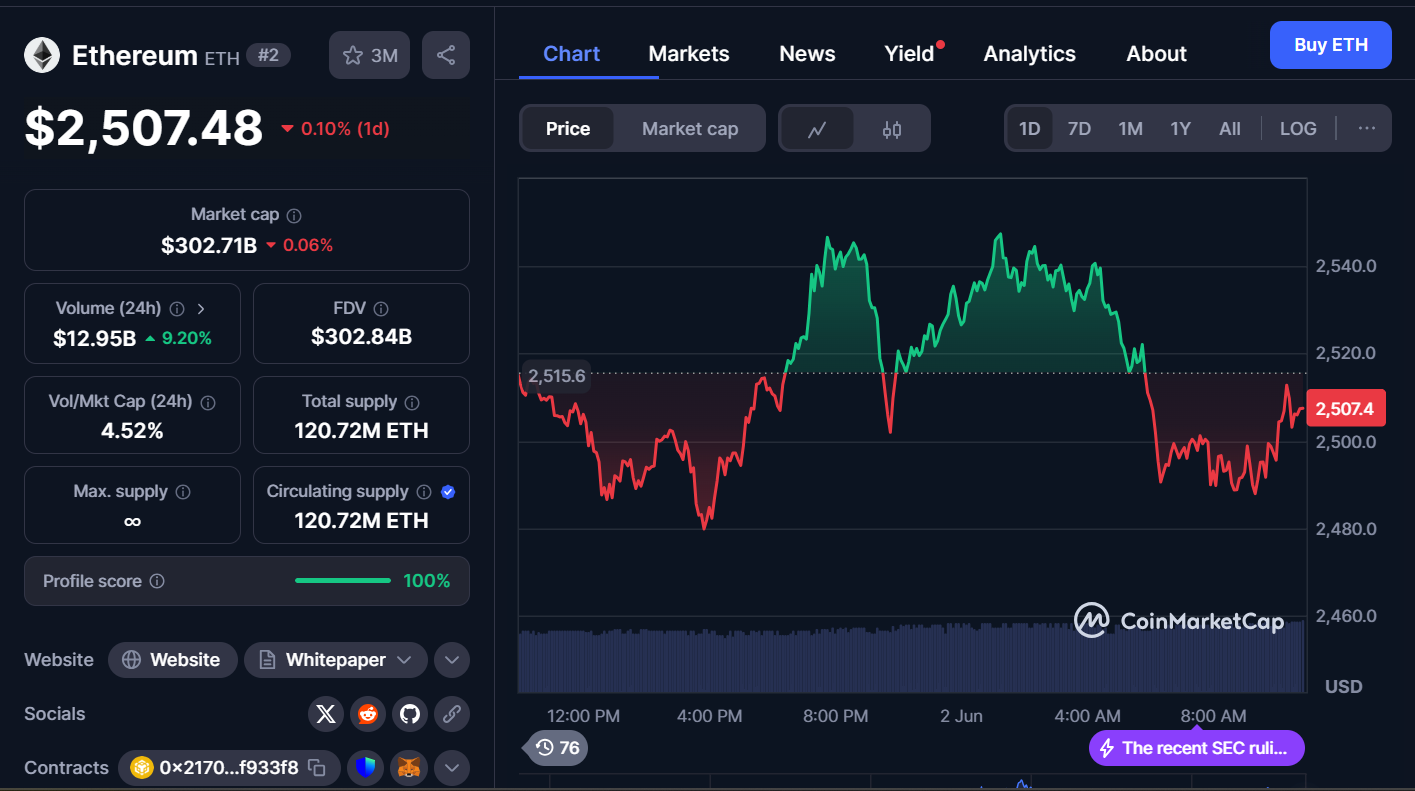
Task: Click the 8:00 PM time axis label
Action: click(836, 716)
